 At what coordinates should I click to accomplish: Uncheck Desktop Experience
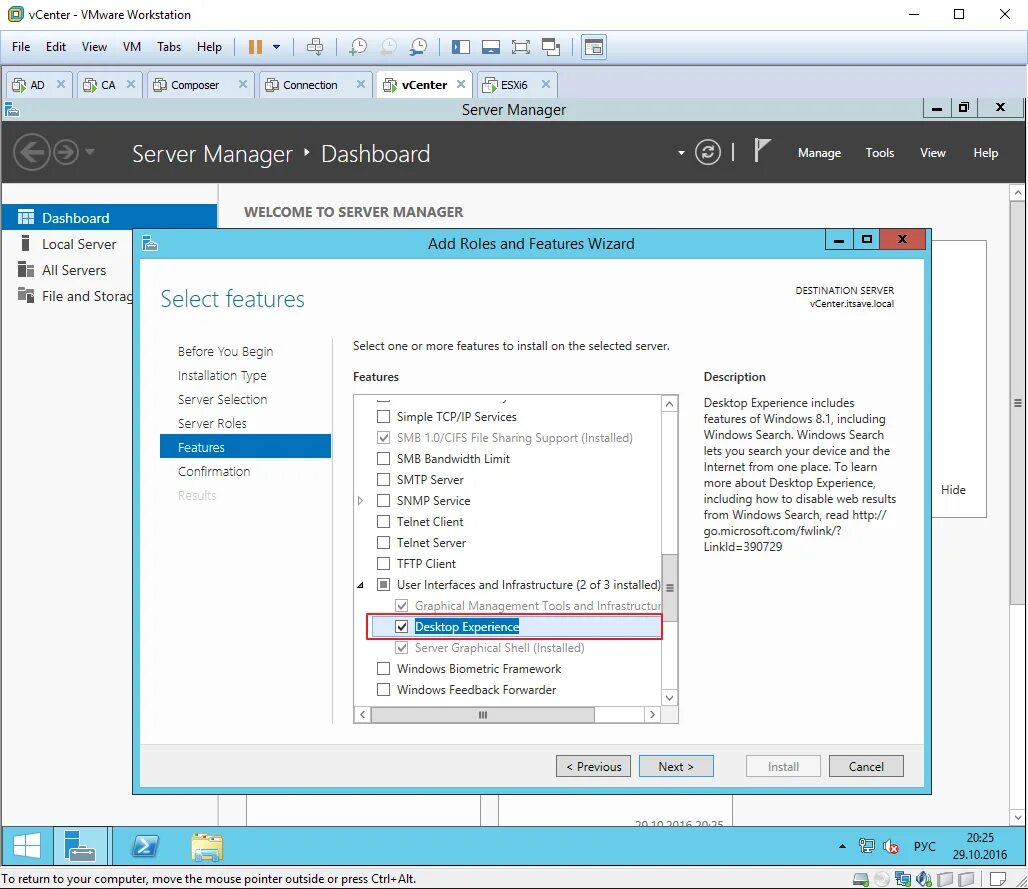402,626
